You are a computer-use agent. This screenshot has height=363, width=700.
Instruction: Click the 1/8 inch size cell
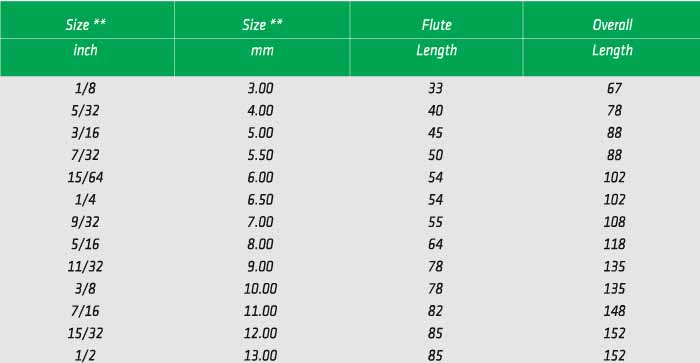[85, 88]
